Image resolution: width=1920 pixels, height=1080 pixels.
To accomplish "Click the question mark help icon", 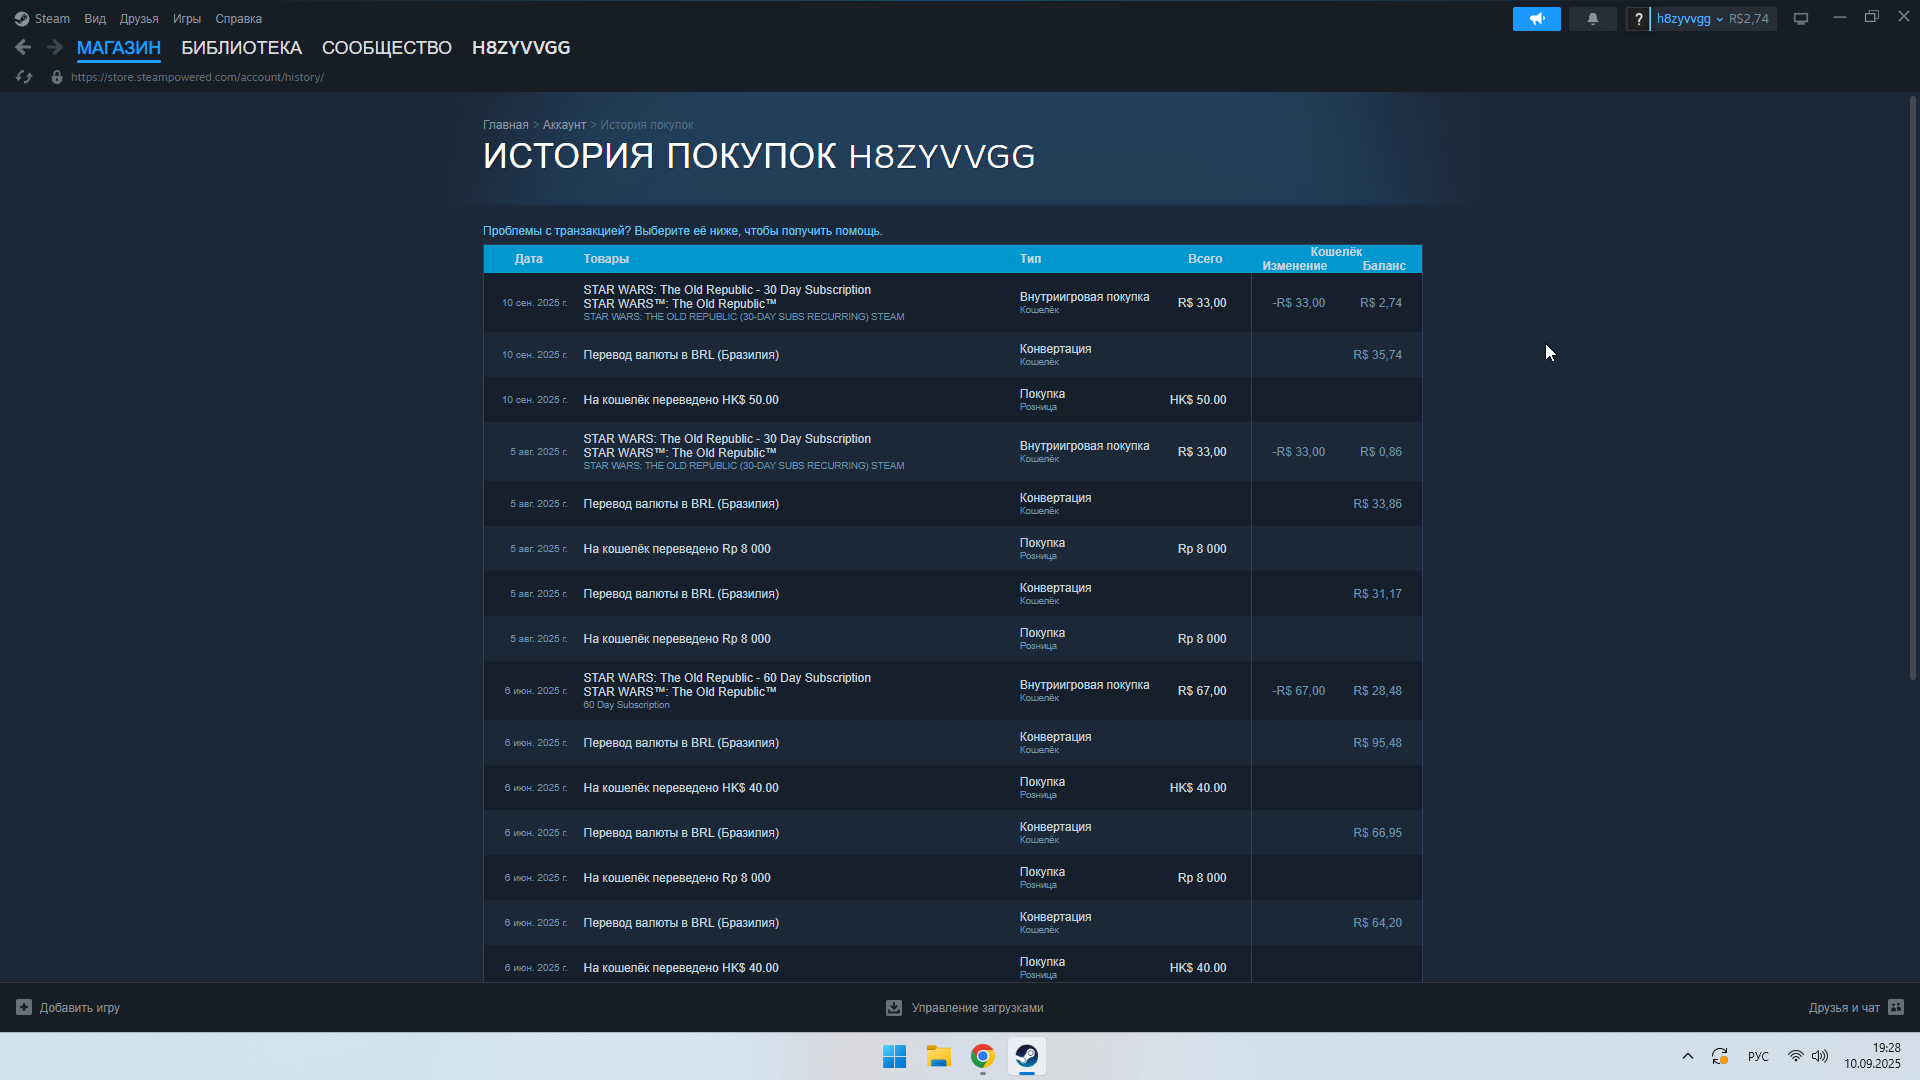I will point(1638,19).
